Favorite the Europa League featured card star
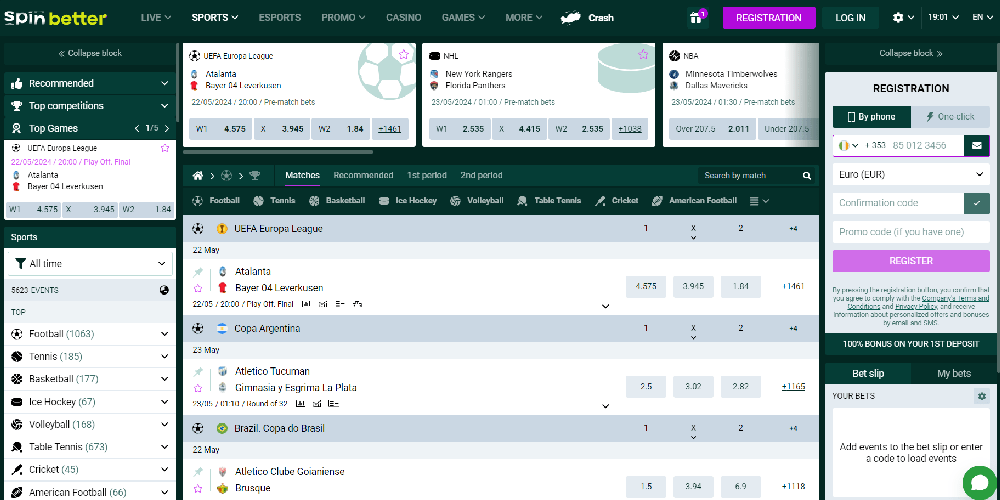This screenshot has width=1000, height=500. (x=403, y=56)
